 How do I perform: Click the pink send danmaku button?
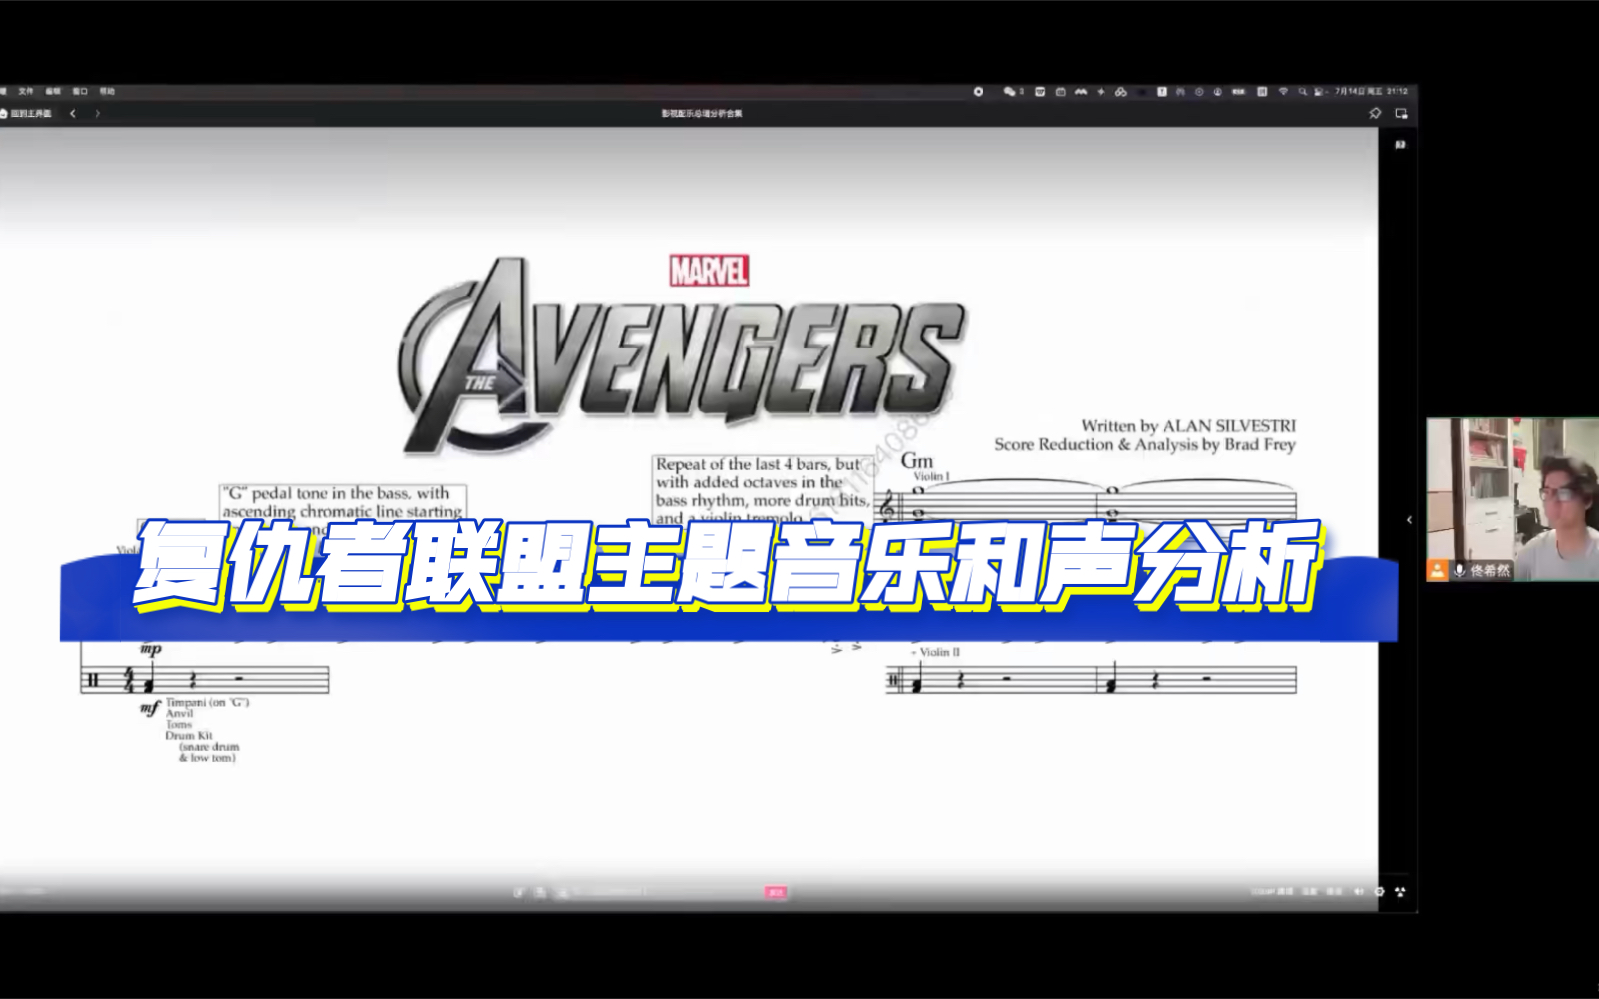(x=776, y=892)
